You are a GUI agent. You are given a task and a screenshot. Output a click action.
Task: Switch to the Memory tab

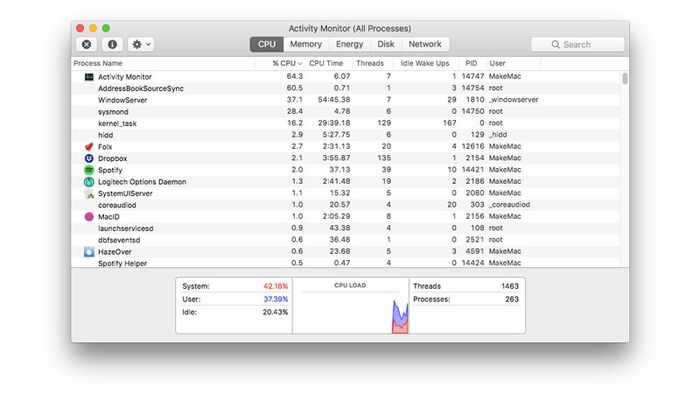tap(306, 44)
